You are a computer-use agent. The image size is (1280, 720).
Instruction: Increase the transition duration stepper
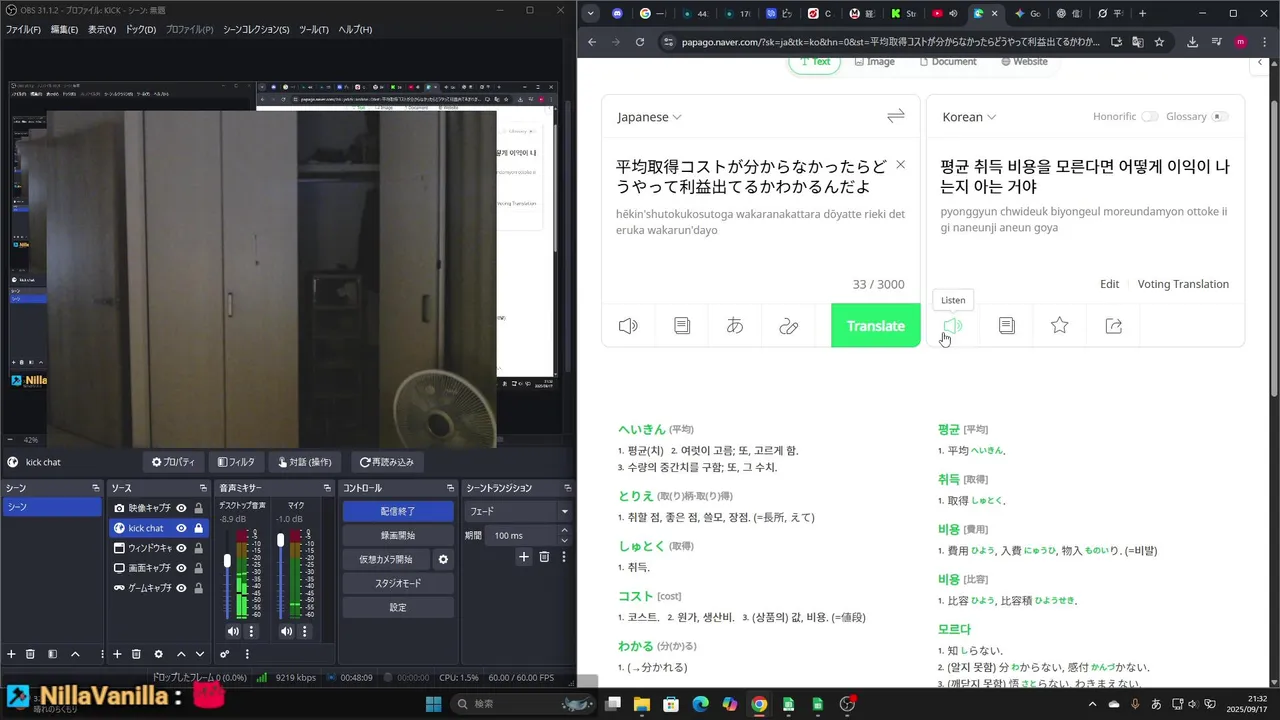point(565,532)
